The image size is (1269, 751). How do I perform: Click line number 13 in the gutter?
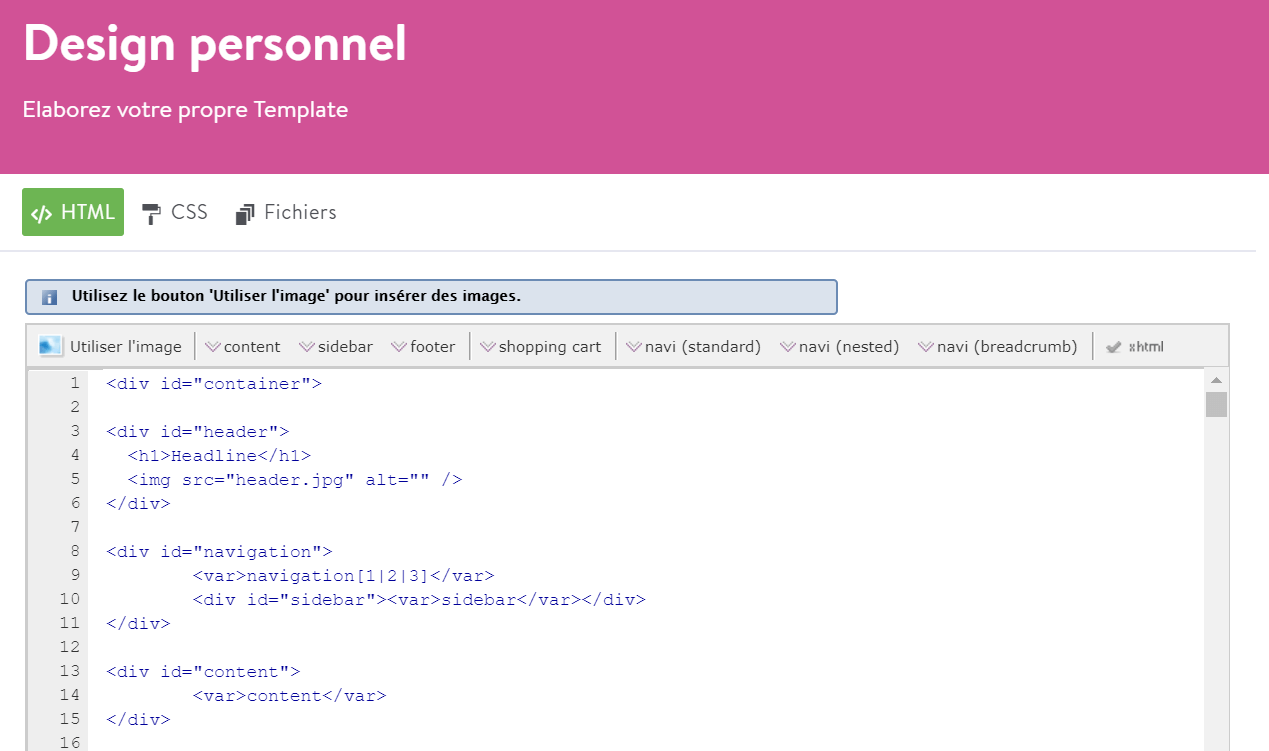pyautogui.click(x=69, y=671)
